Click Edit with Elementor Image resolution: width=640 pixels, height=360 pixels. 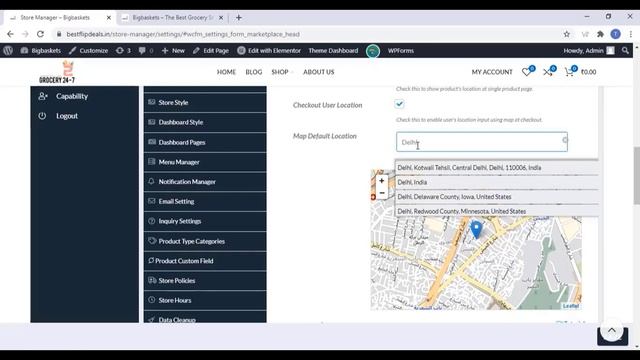tap(269, 51)
